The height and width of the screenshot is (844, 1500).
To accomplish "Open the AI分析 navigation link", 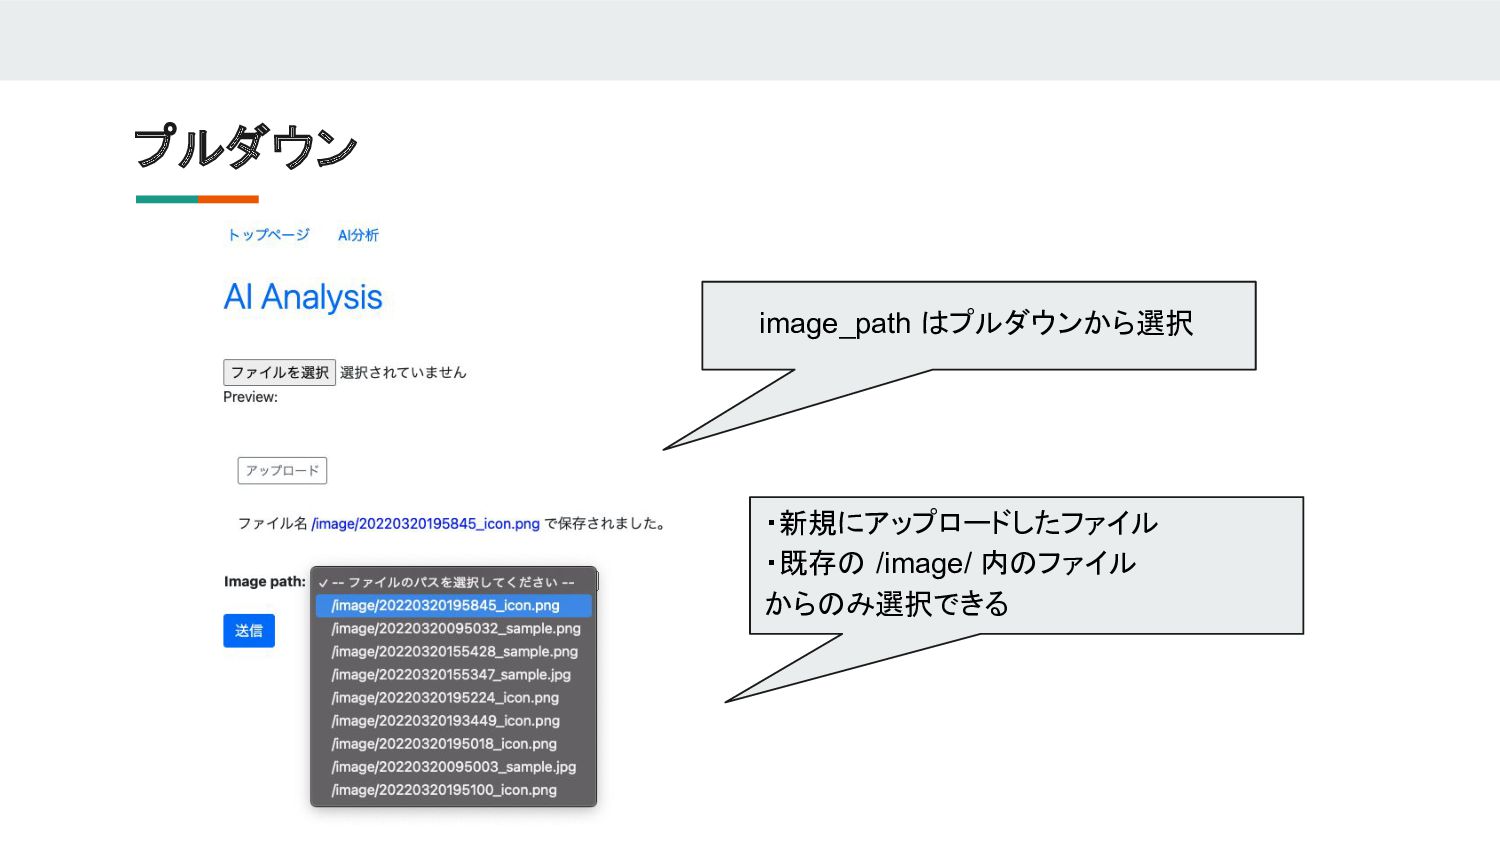I will click(x=358, y=235).
